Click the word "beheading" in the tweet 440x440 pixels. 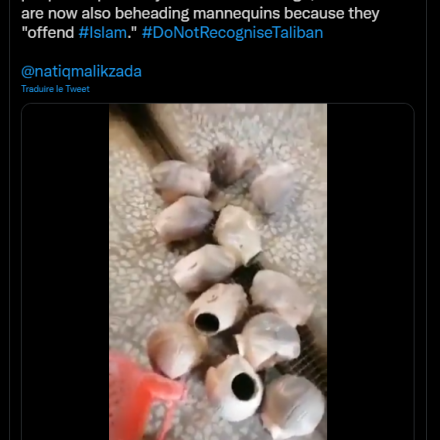tap(152, 14)
